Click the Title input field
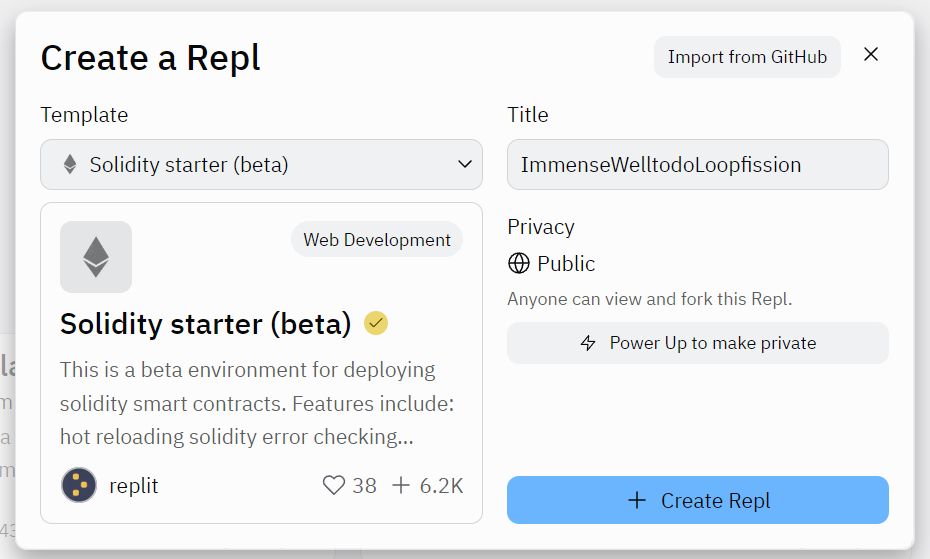 pyautogui.click(x=697, y=165)
